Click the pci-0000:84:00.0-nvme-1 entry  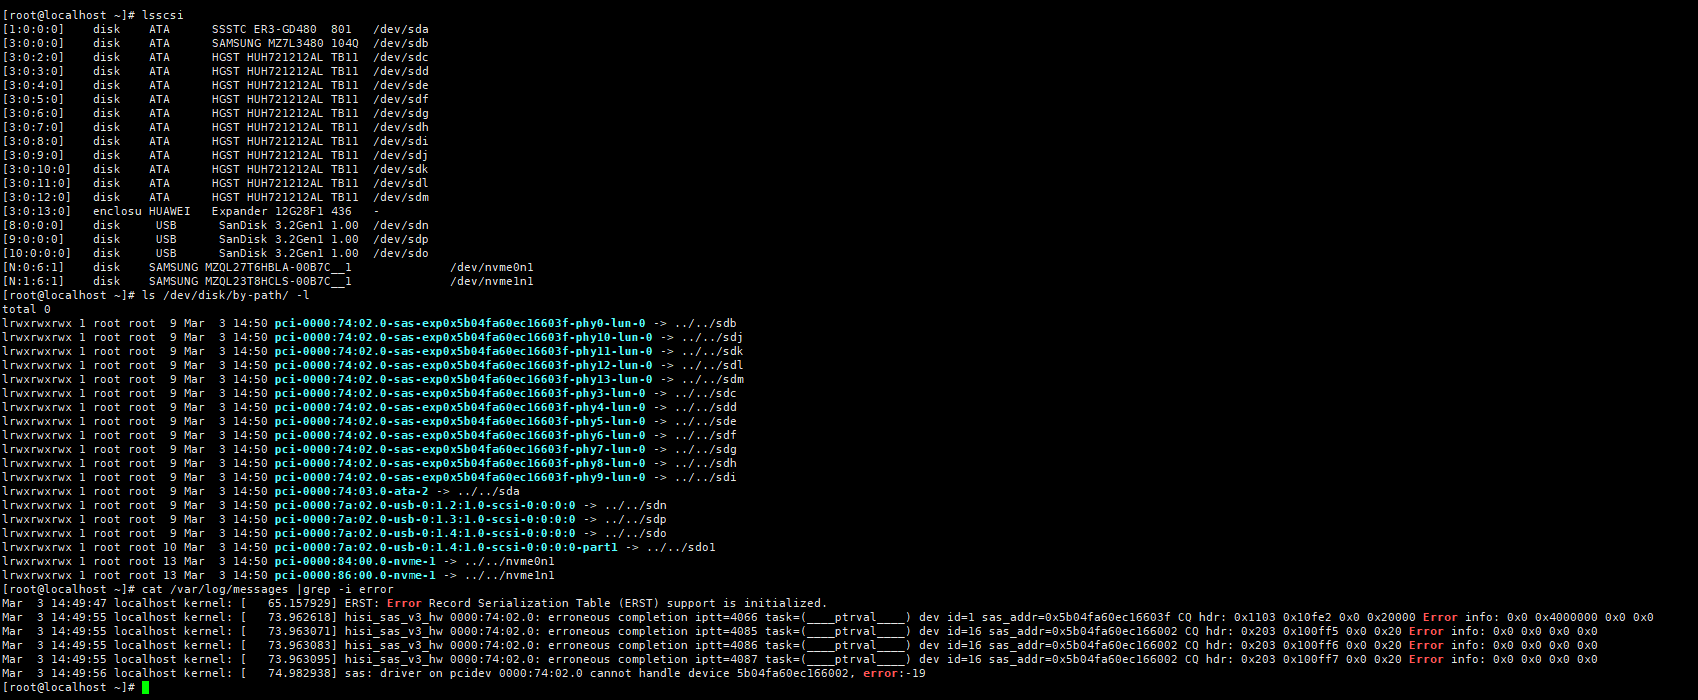click(355, 561)
